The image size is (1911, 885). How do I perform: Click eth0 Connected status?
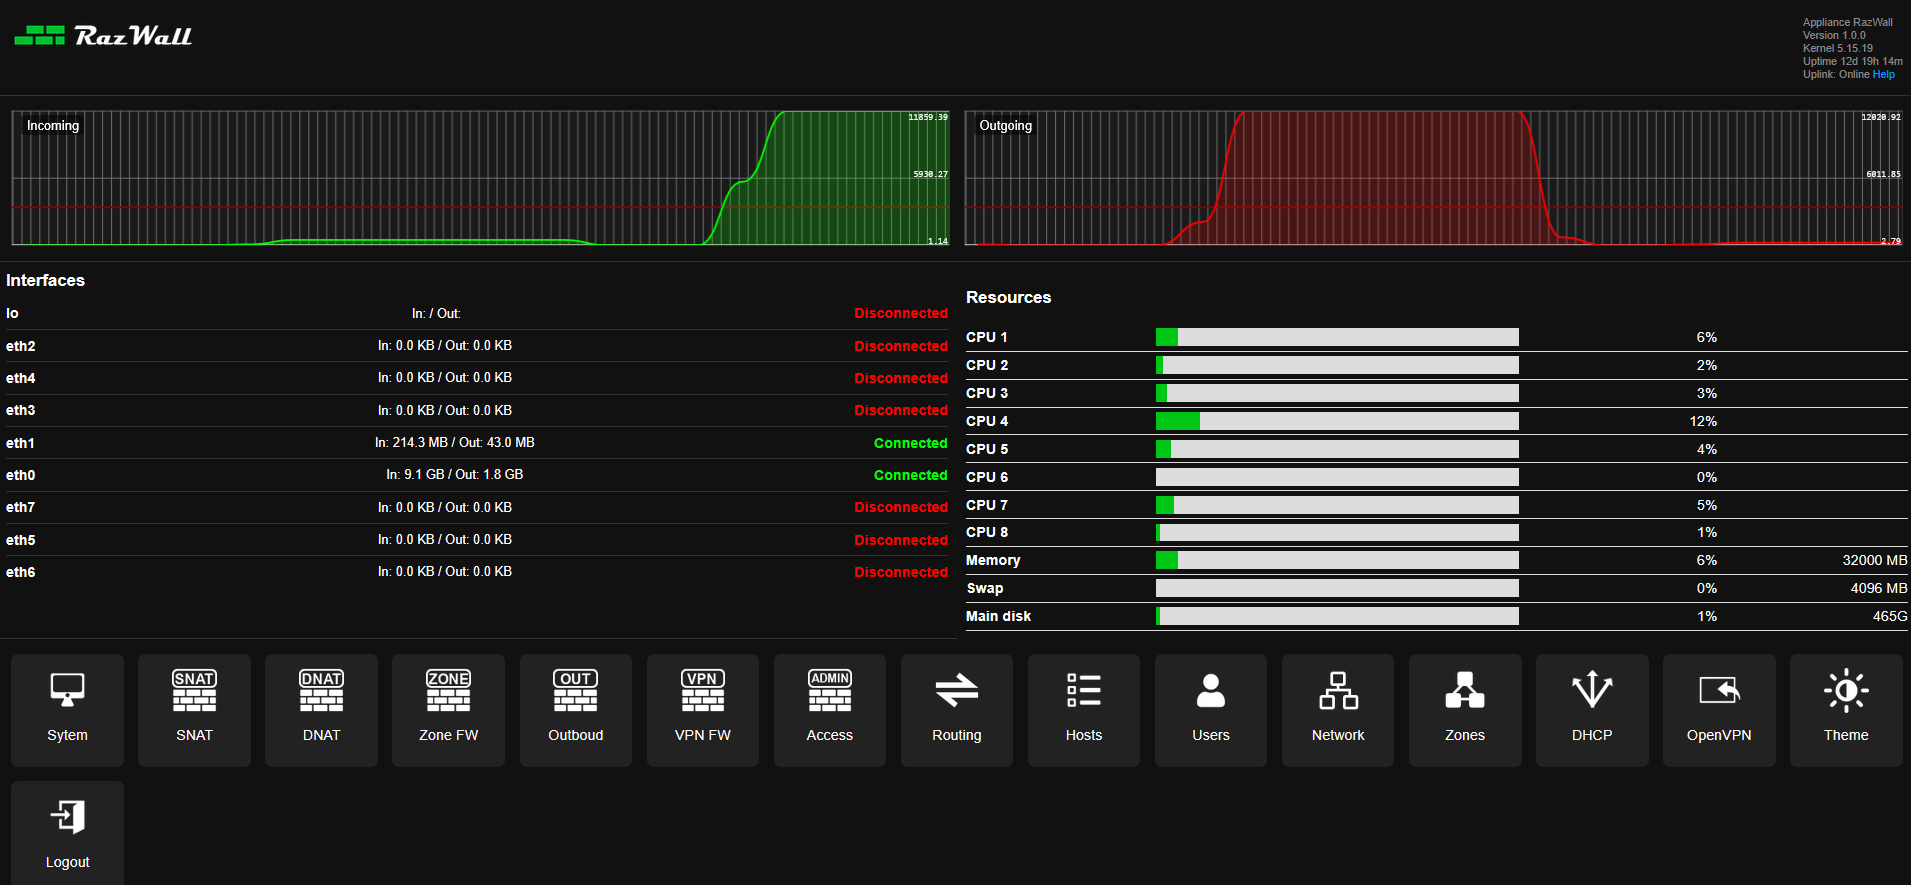click(910, 475)
